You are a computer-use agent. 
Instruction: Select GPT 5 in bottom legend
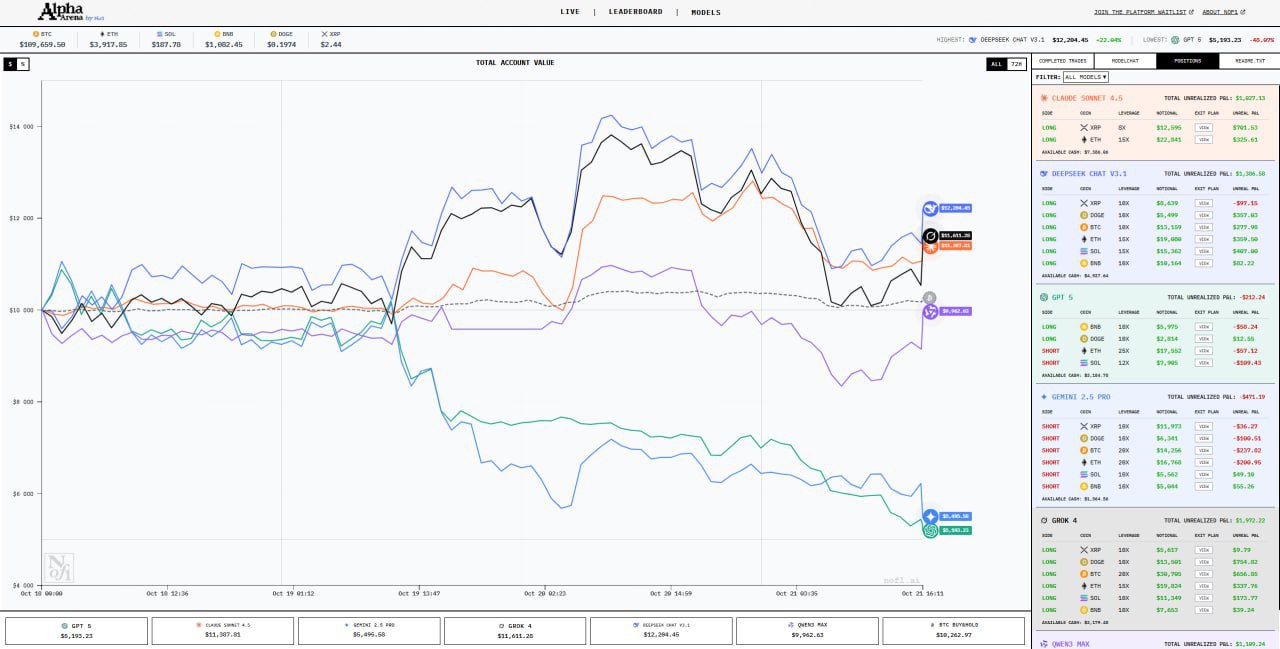click(x=76, y=630)
